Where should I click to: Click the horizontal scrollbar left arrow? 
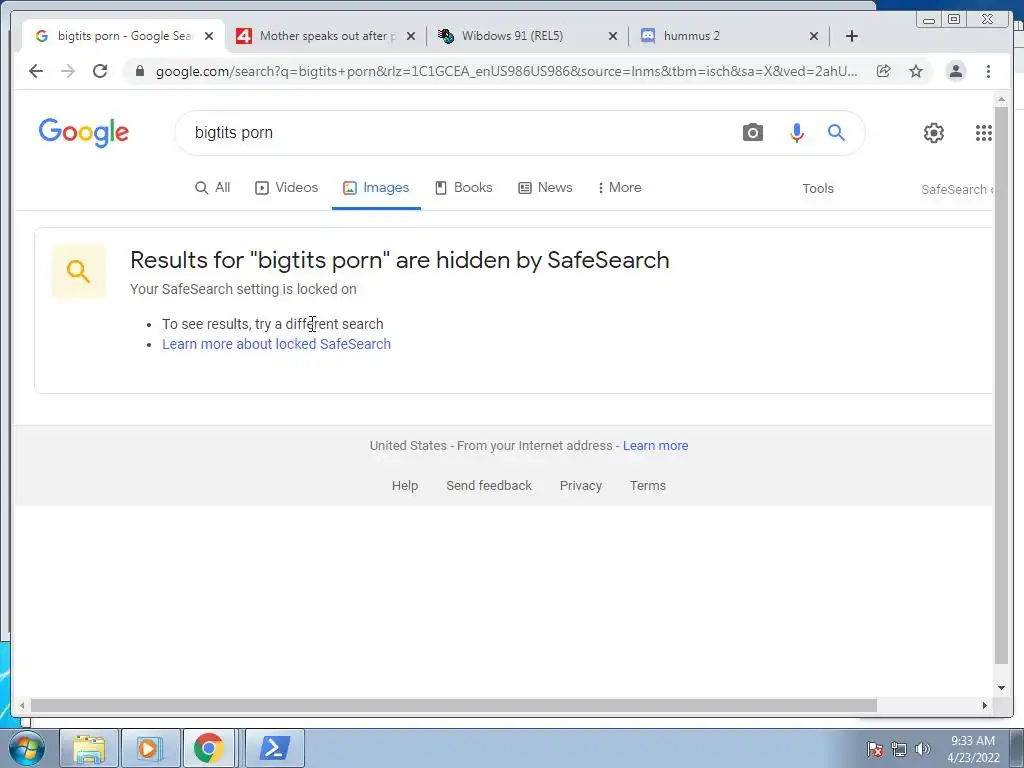coord(22,705)
